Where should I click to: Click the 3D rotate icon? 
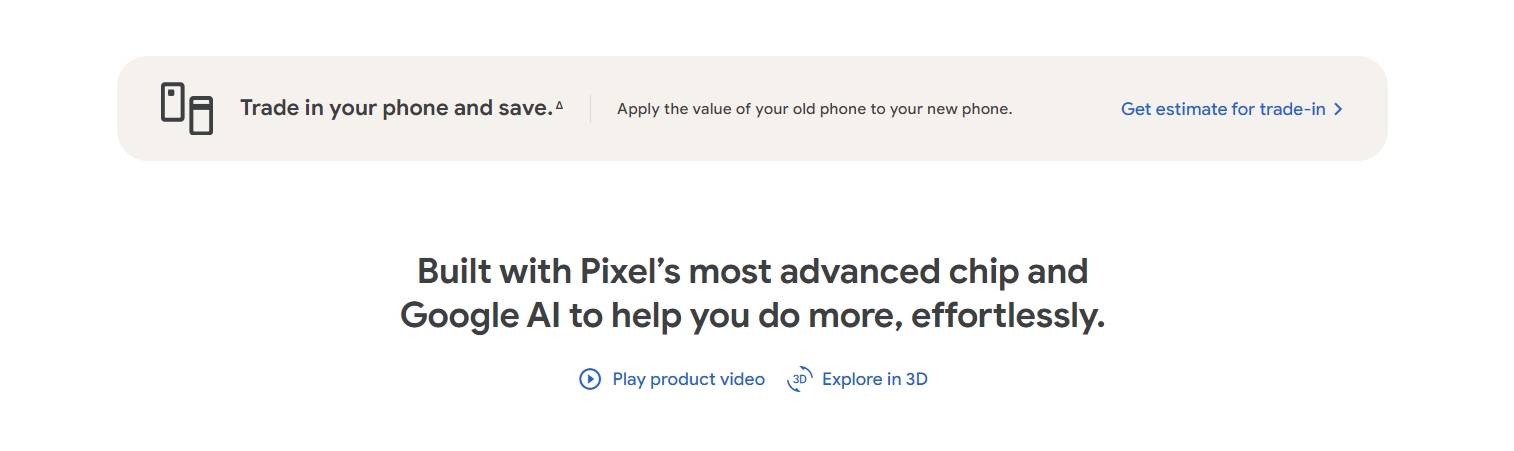799,379
